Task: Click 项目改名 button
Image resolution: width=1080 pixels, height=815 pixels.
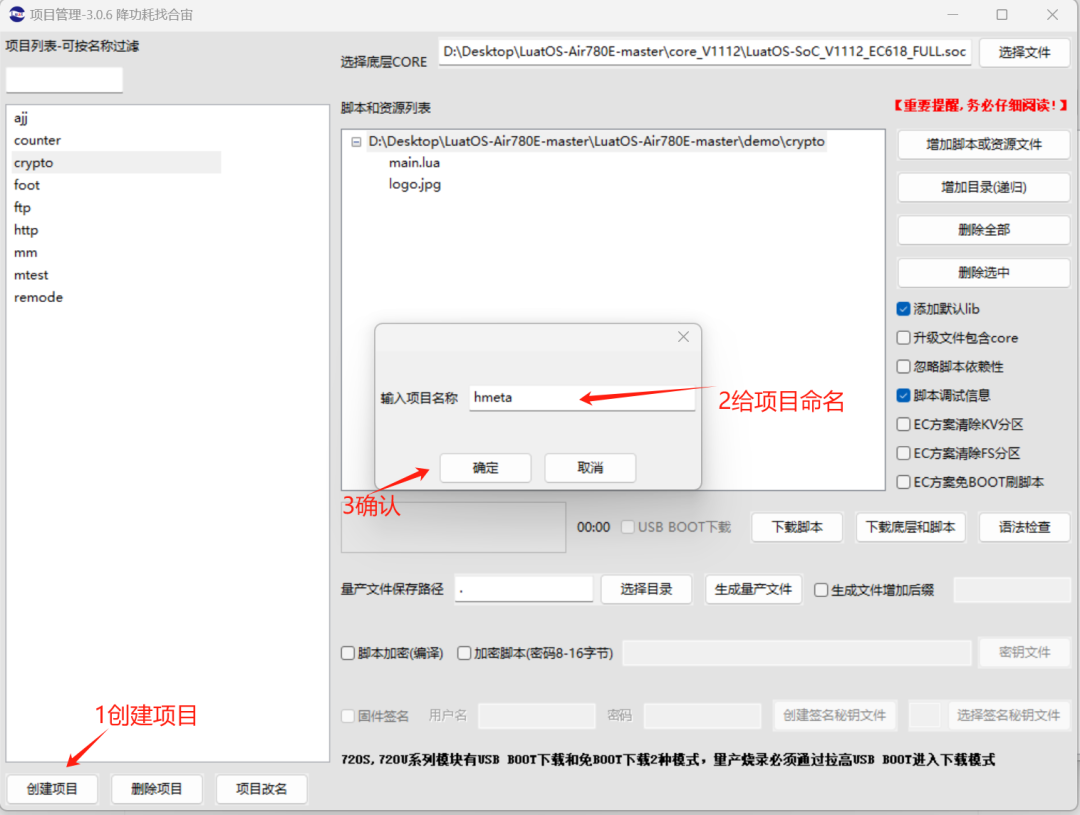Action: click(x=262, y=789)
